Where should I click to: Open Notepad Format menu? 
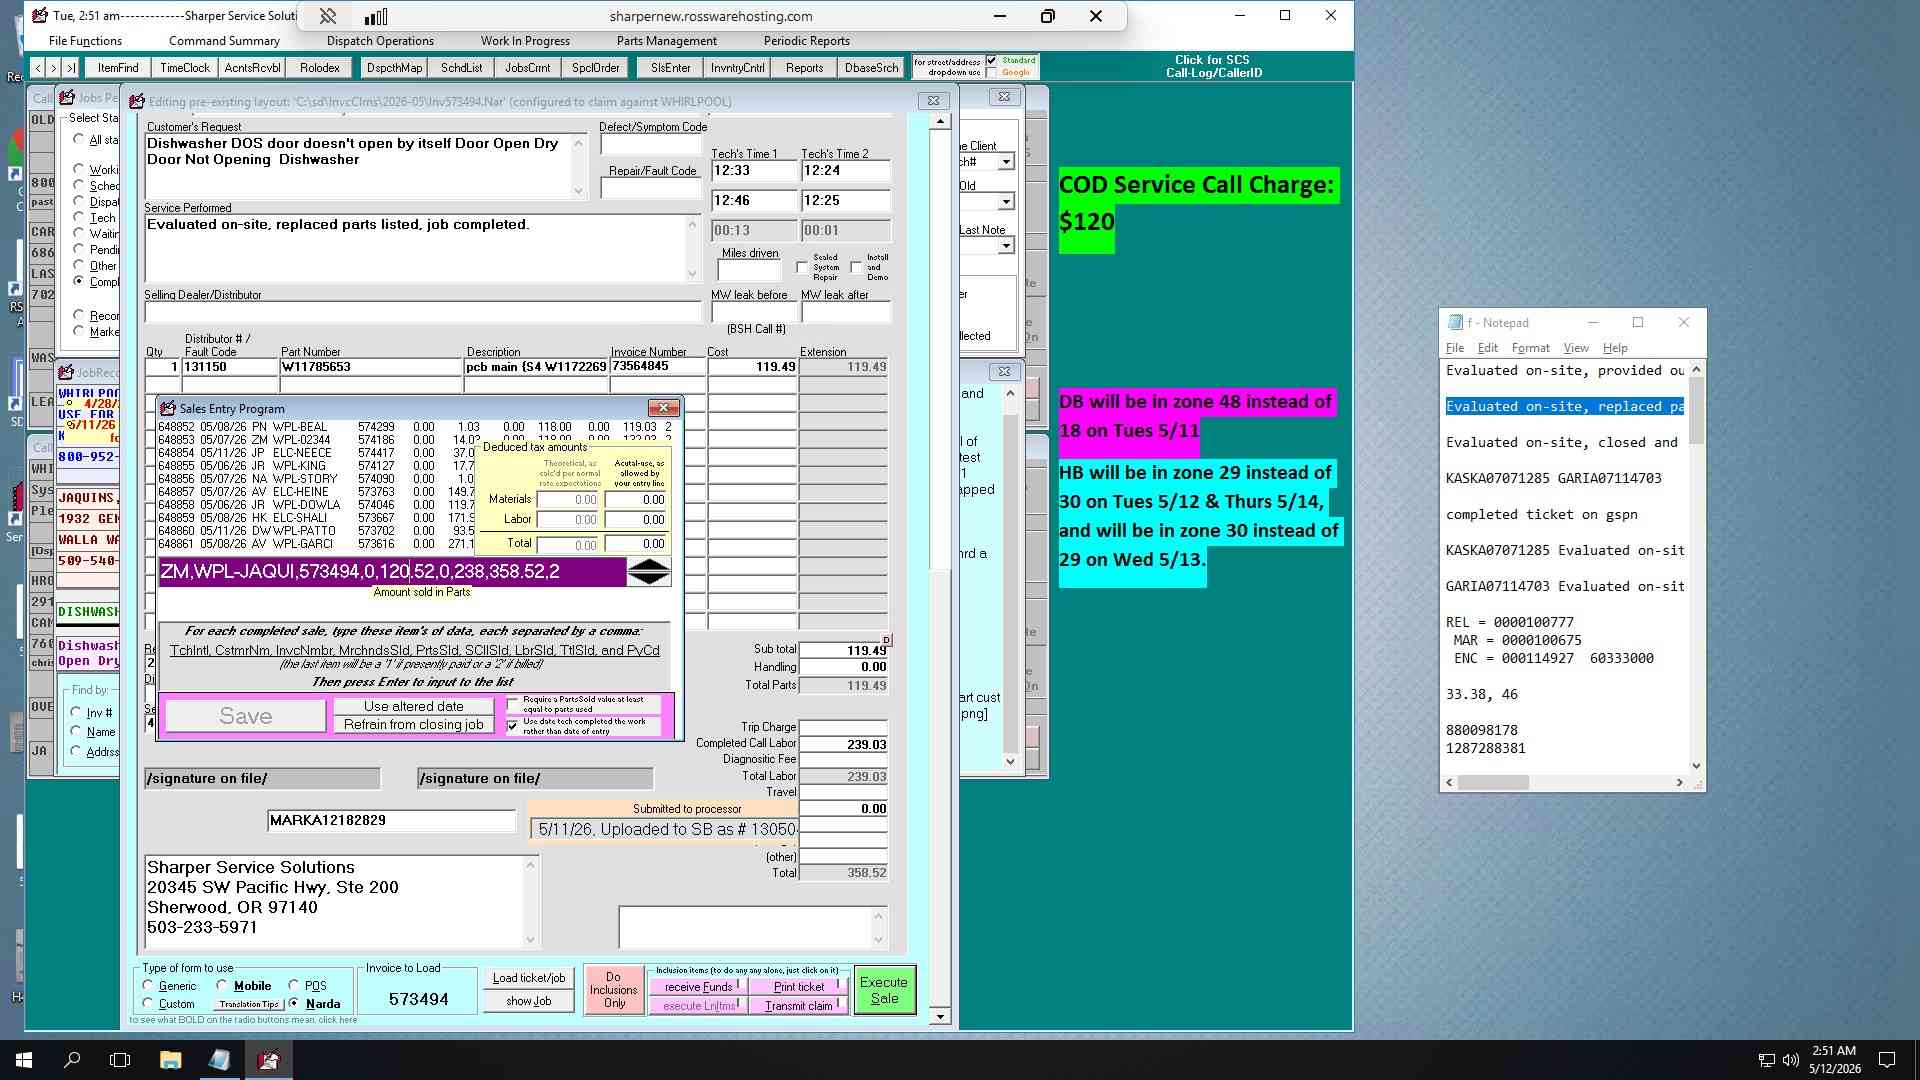(x=1530, y=348)
